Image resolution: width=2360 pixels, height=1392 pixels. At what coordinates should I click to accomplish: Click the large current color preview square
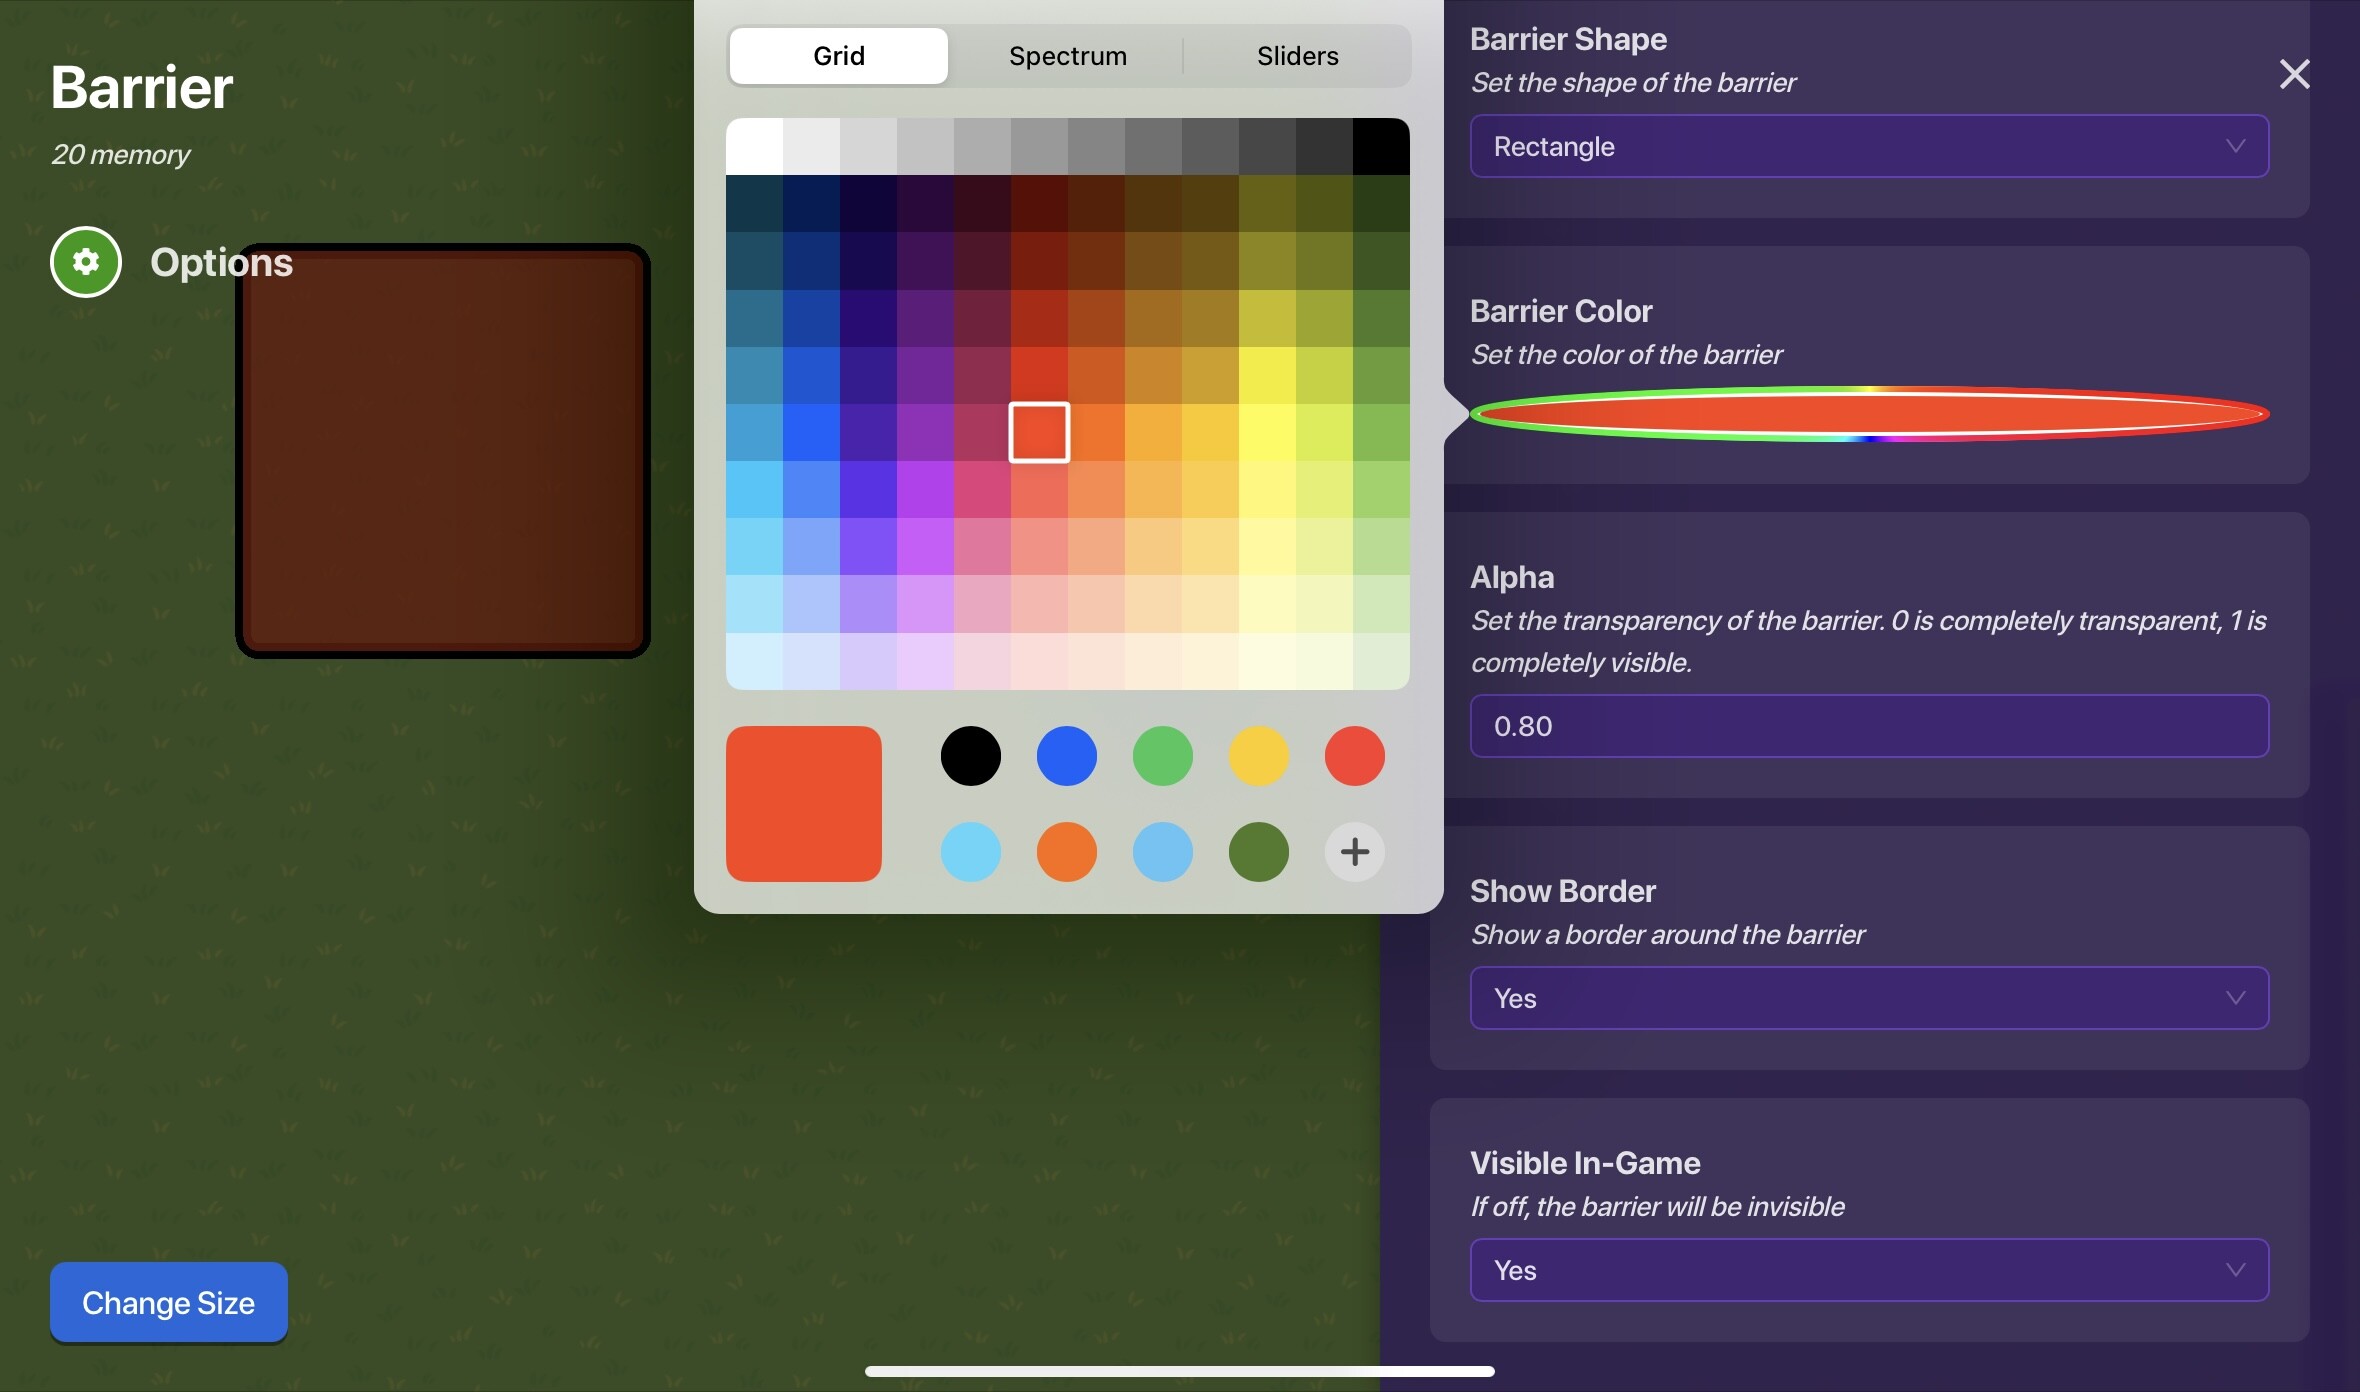(x=803, y=804)
